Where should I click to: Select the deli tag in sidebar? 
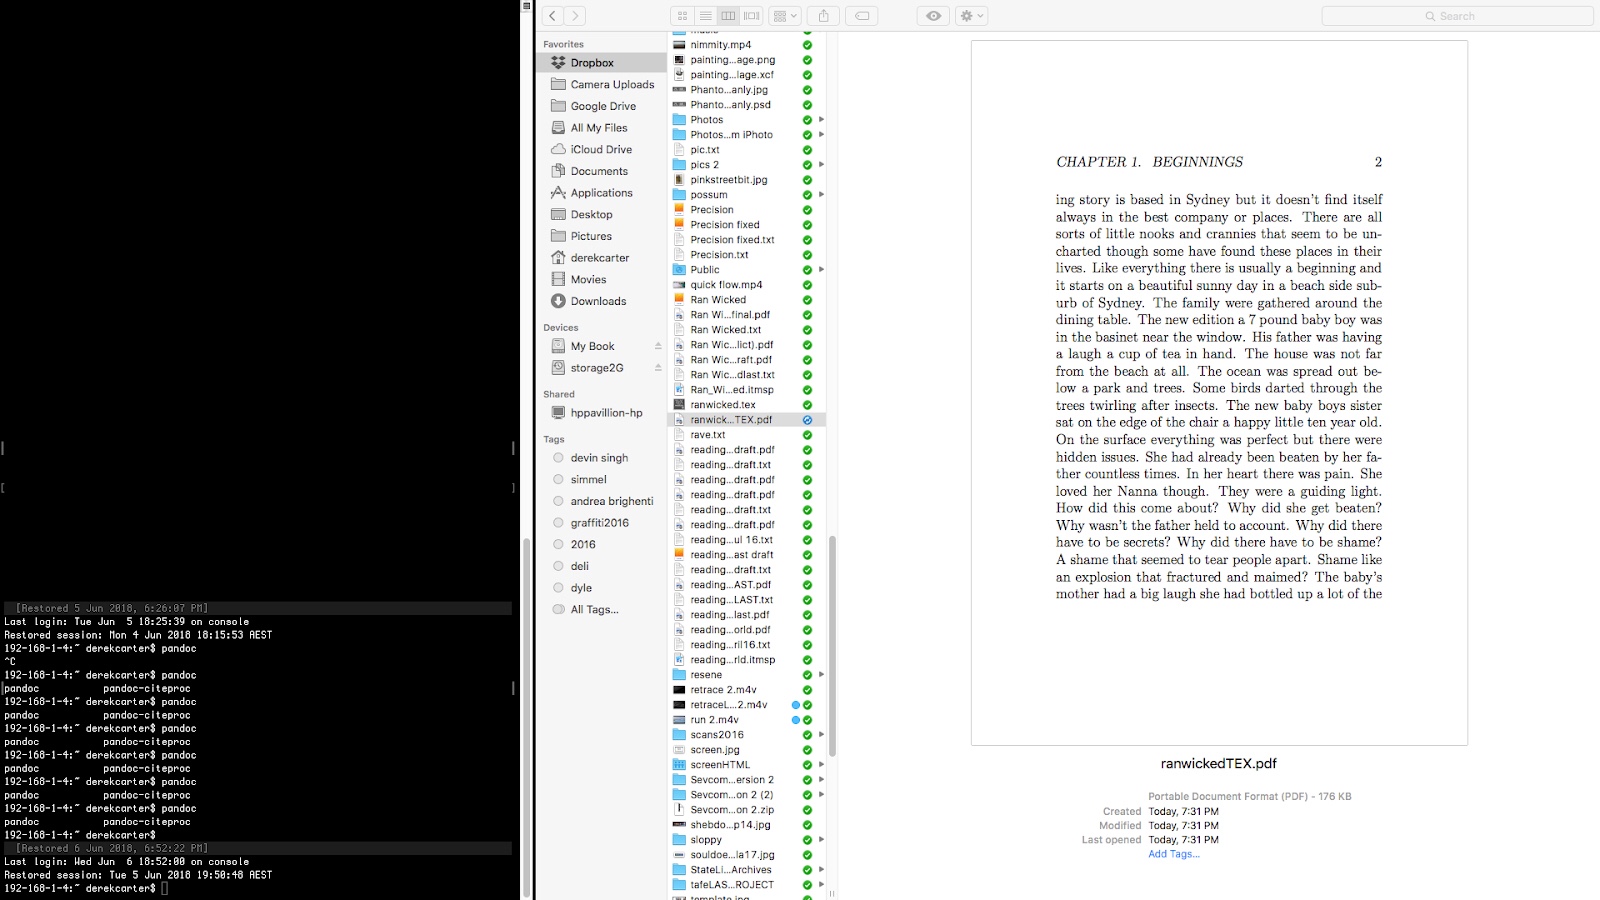click(x=579, y=566)
